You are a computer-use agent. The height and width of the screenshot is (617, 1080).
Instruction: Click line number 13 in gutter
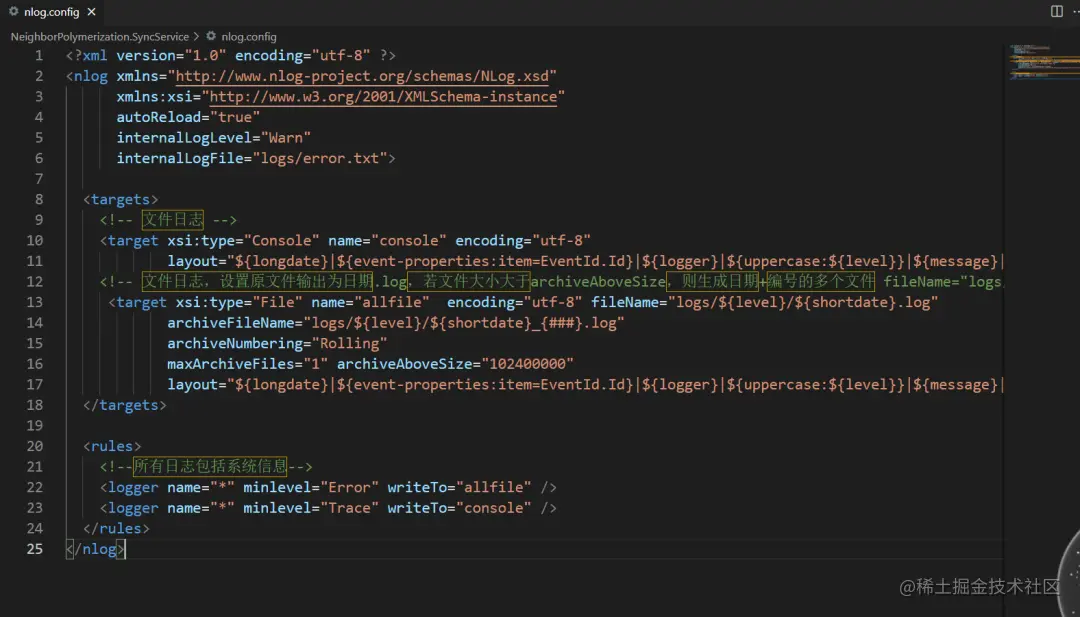35,302
